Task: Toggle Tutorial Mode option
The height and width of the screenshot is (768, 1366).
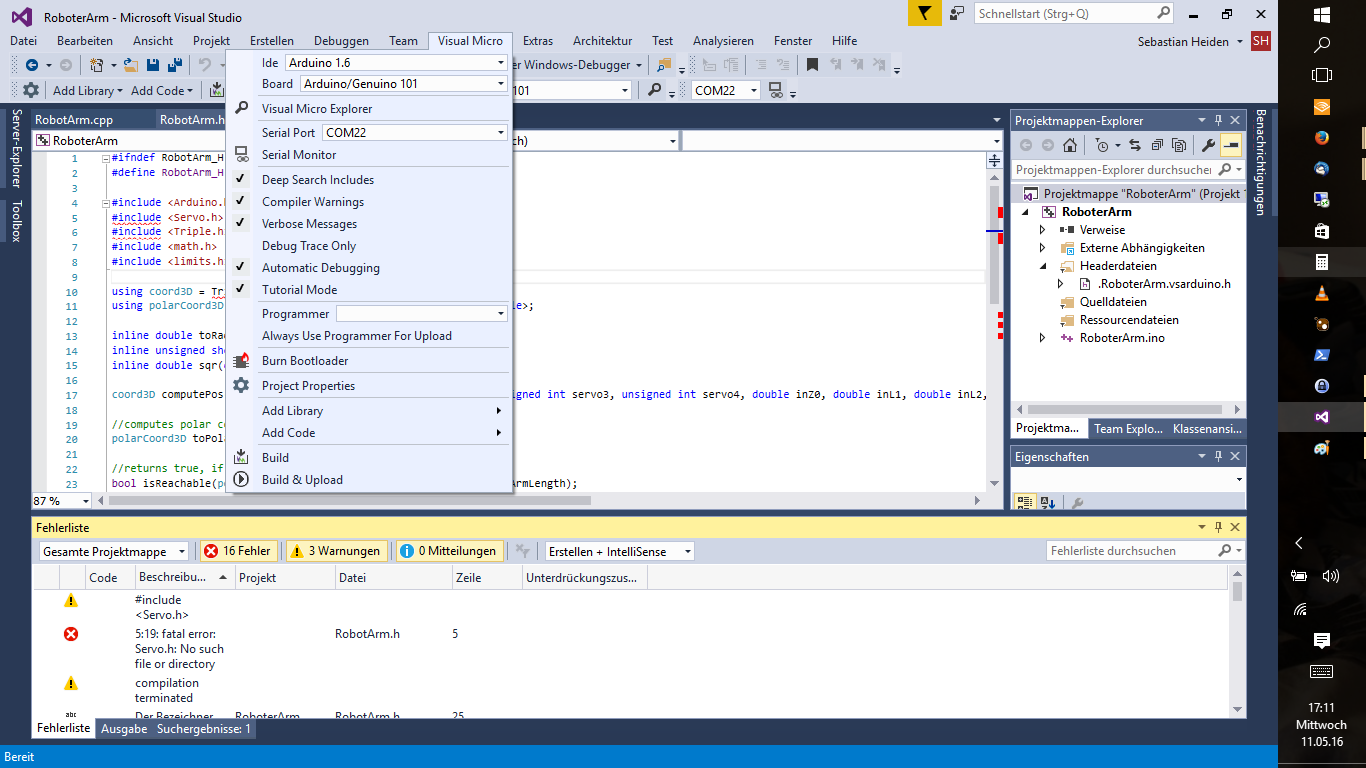Action: tap(299, 290)
